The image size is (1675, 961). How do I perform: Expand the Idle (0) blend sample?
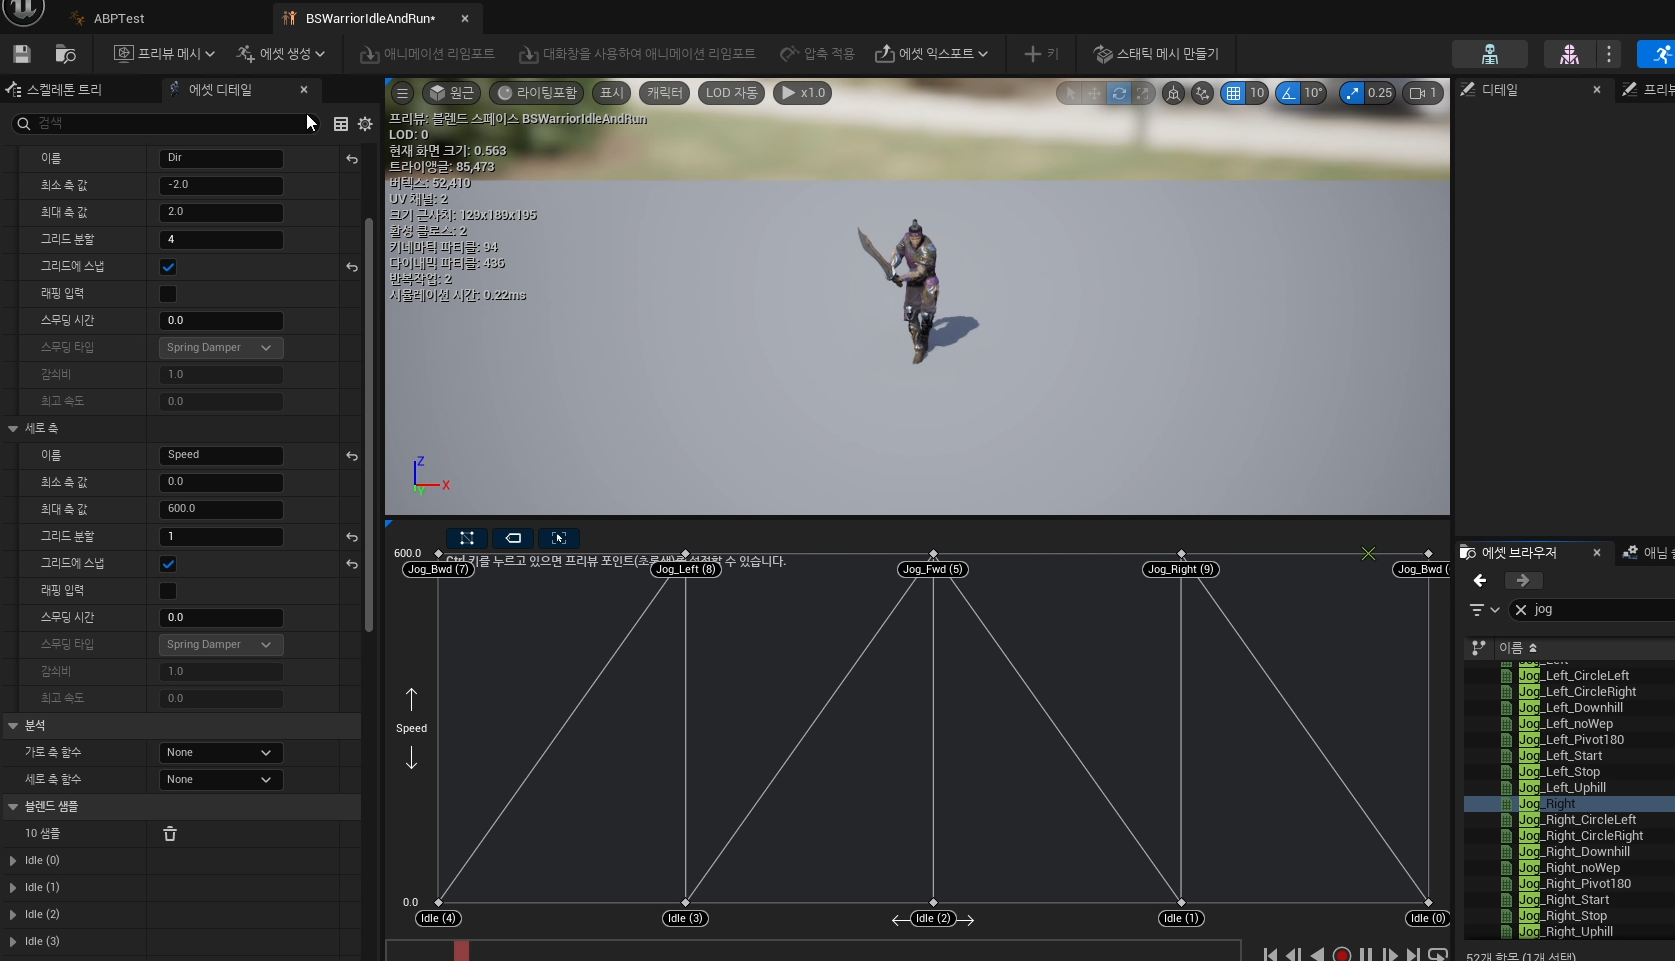(x=13, y=861)
